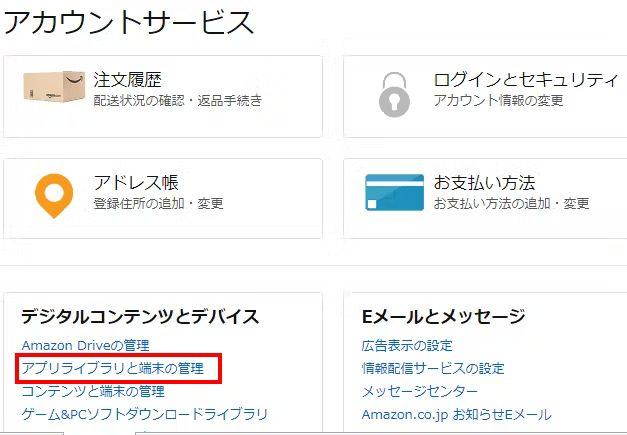Select the アドレス帳 card title
The height and width of the screenshot is (435, 627).
[136, 183]
